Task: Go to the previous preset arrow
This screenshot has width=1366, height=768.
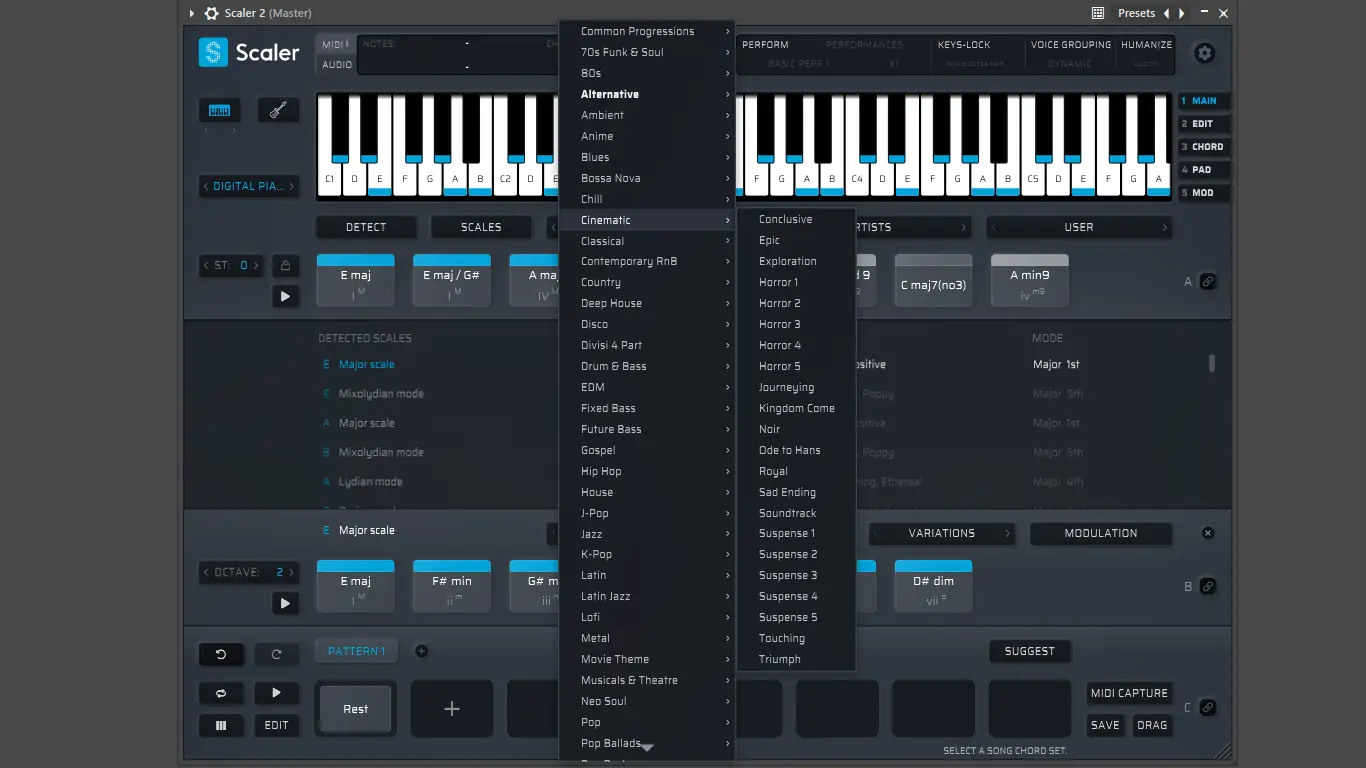Action: click(x=1166, y=13)
